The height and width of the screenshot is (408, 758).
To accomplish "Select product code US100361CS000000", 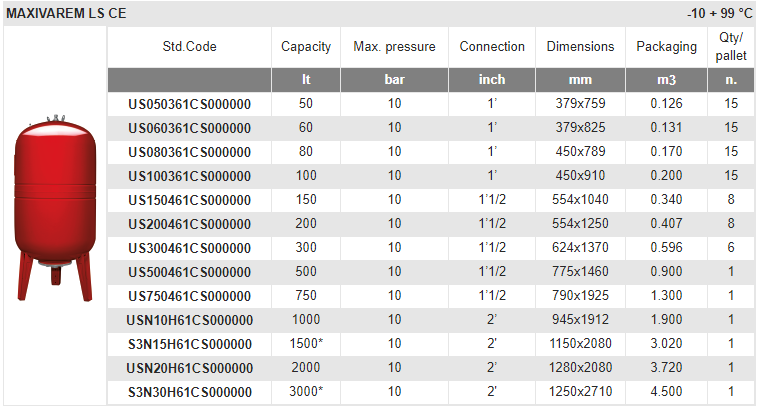I will click(x=190, y=176).
